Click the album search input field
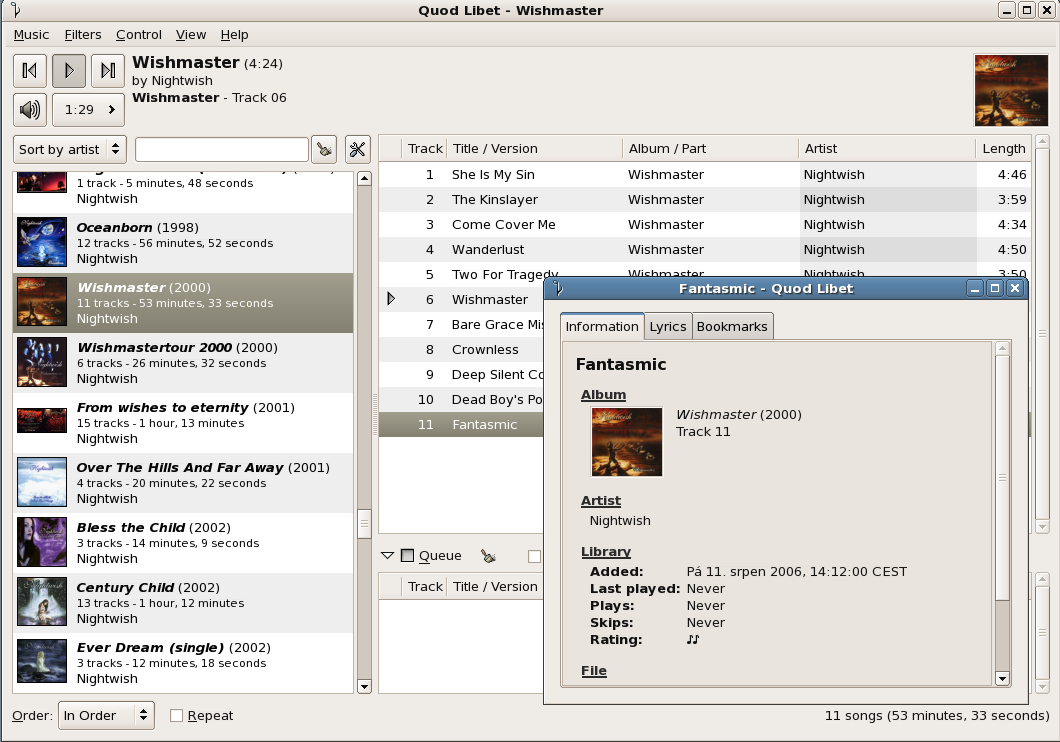Image resolution: width=1060 pixels, height=742 pixels. tap(221, 150)
